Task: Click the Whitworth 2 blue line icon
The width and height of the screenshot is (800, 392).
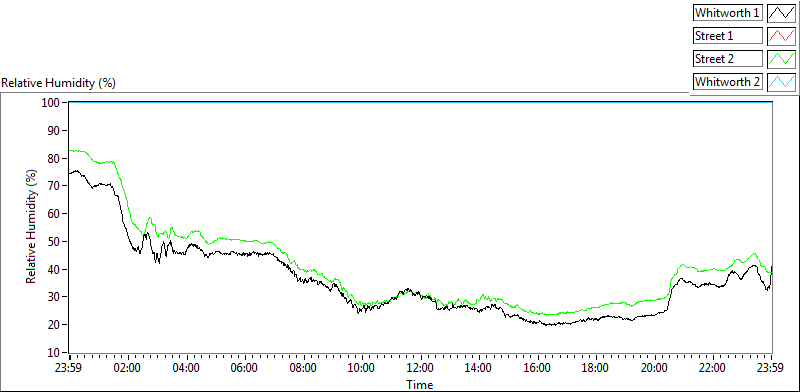Action: coord(781,81)
